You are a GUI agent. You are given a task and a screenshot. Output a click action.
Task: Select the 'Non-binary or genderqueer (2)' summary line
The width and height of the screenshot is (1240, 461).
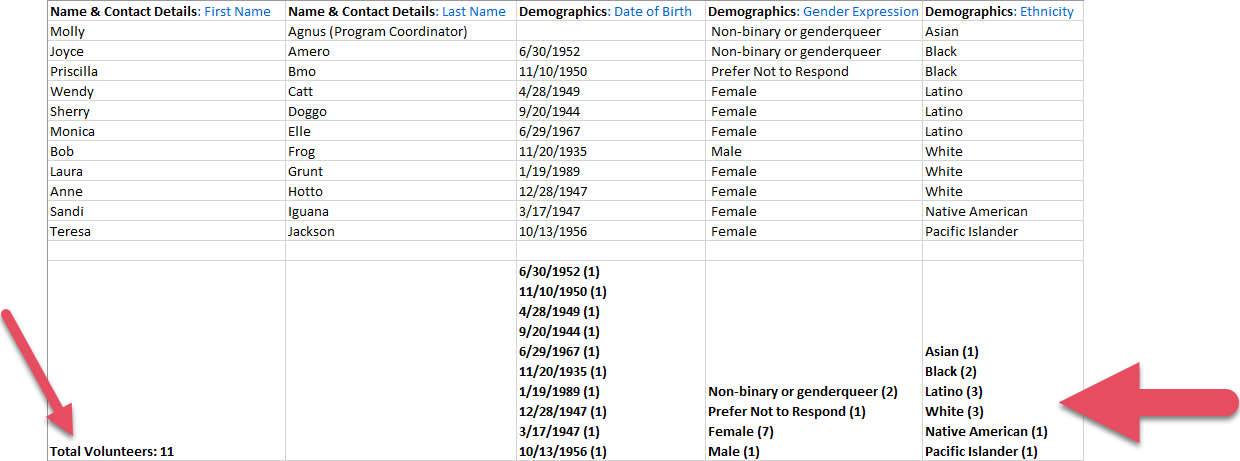803,391
